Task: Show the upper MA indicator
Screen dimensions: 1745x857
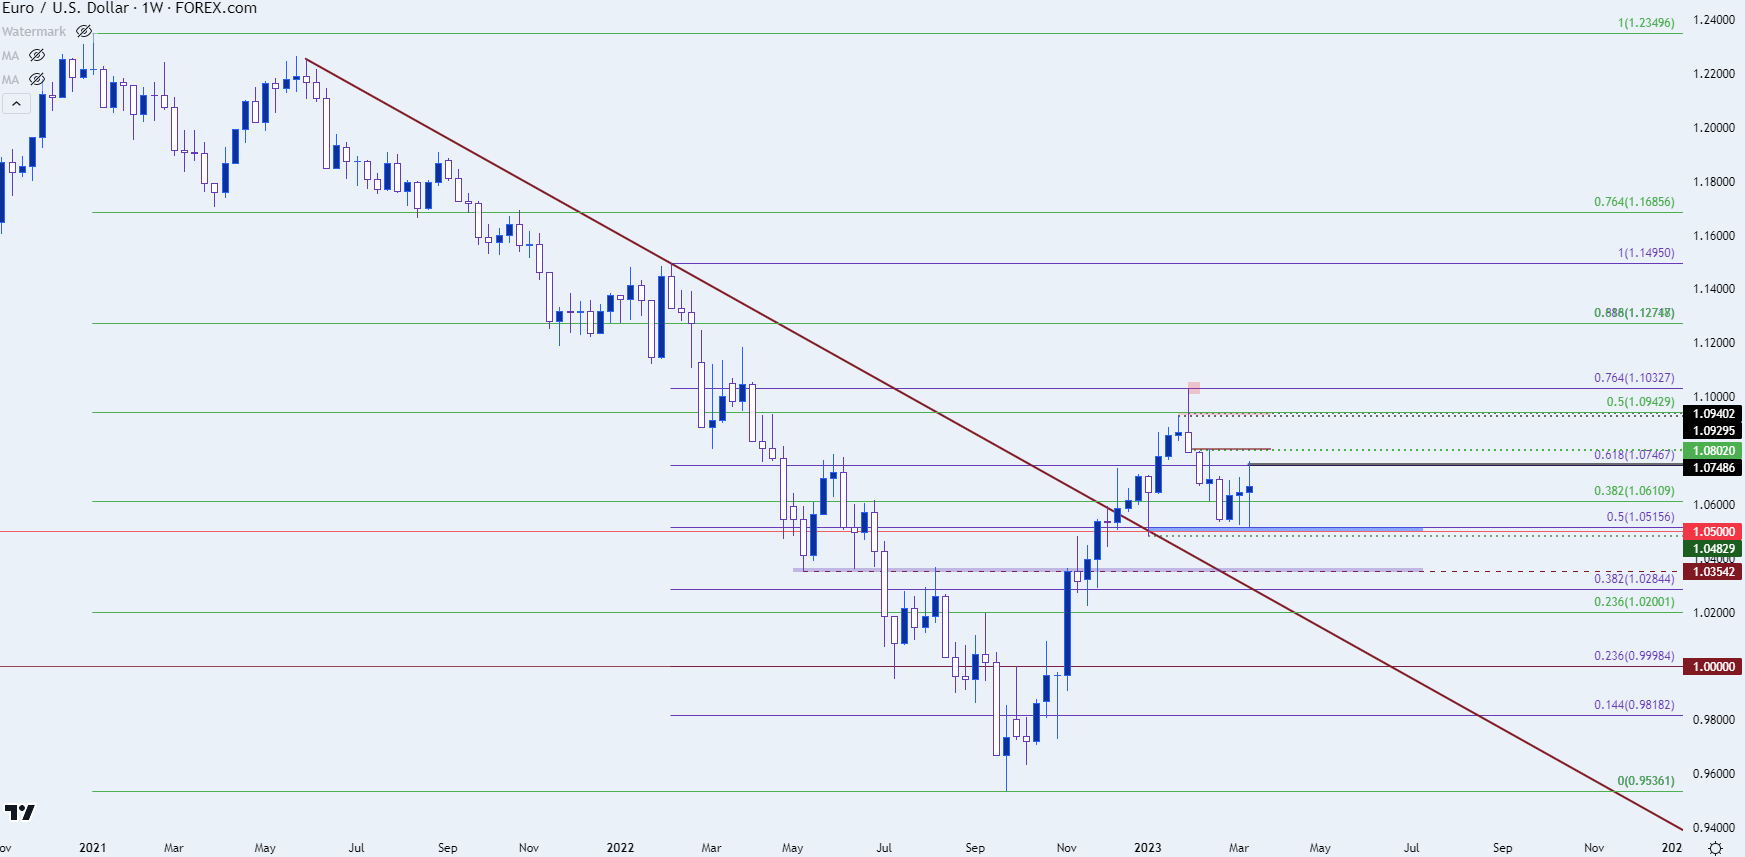Action: (37, 55)
